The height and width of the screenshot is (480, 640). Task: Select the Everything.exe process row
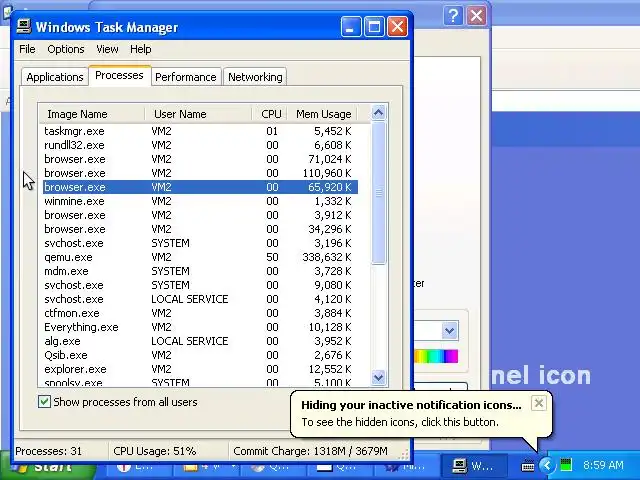[200, 327]
